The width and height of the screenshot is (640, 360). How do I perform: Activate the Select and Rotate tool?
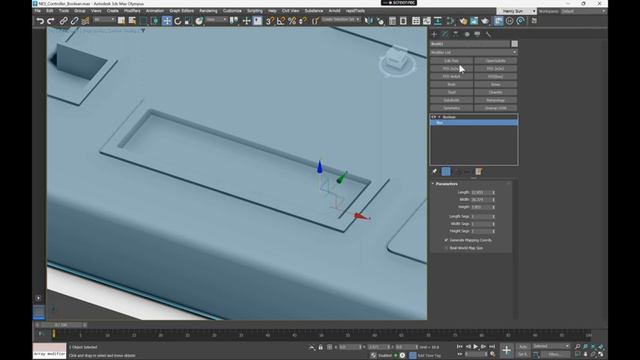[178, 21]
